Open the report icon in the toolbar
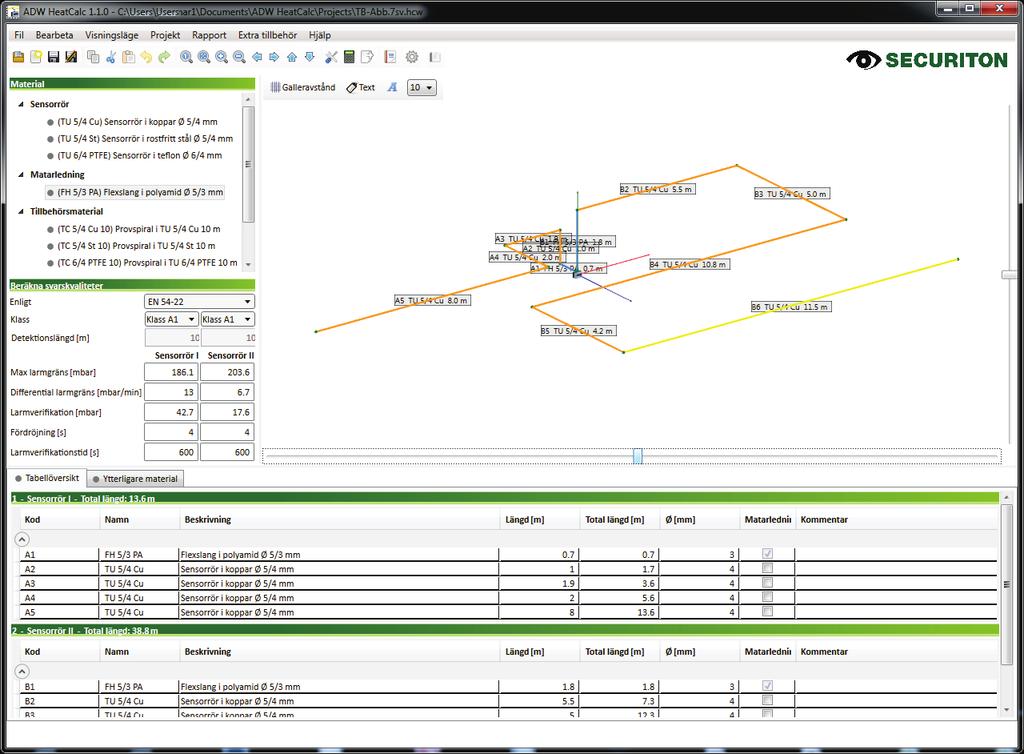 click(x=390, y=57)
